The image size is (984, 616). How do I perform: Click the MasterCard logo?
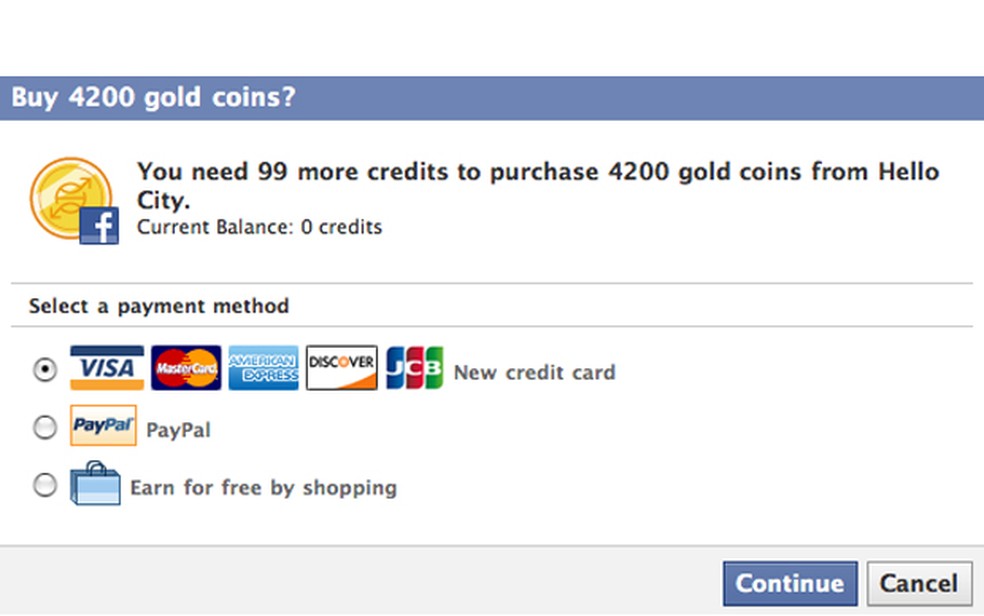[186, 368]
